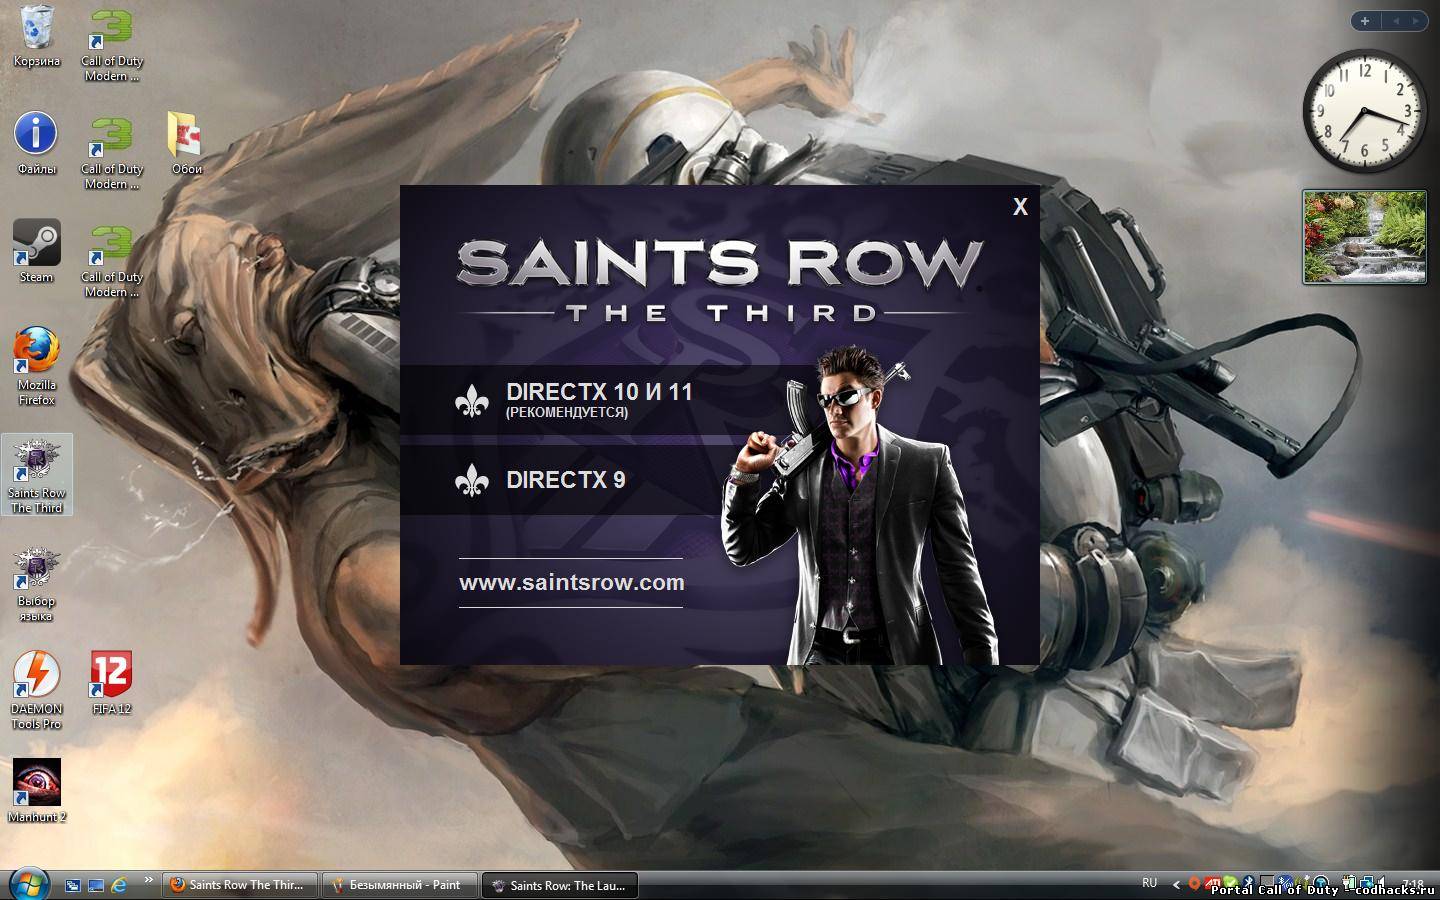Image resolution: width=1440 pixels, height=900 pixels.
Task: Open the Recycle Bin (Корзина) desktop icon
Action: coord(37,36)
